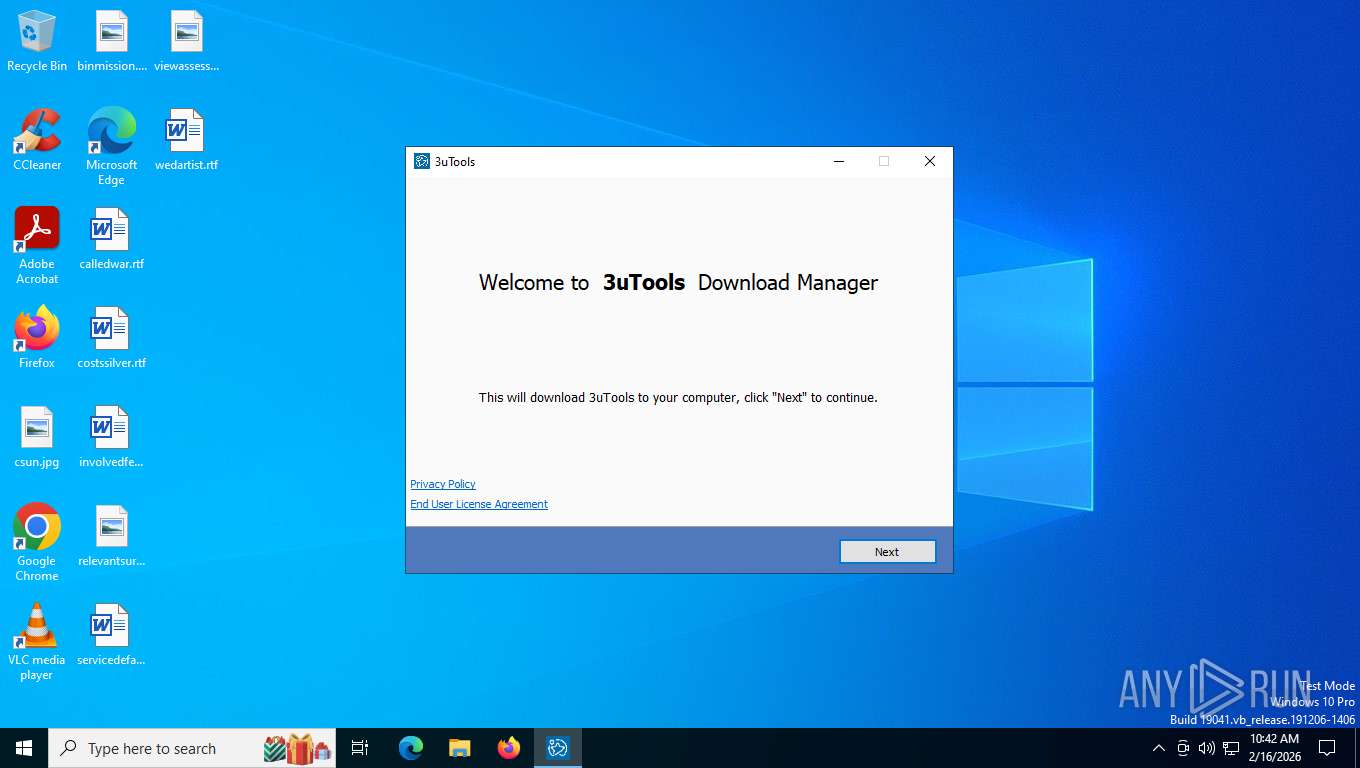The image size is (1360, 768).
Task: Open File Explorer from the taskbar
Action: pos(460,748)
